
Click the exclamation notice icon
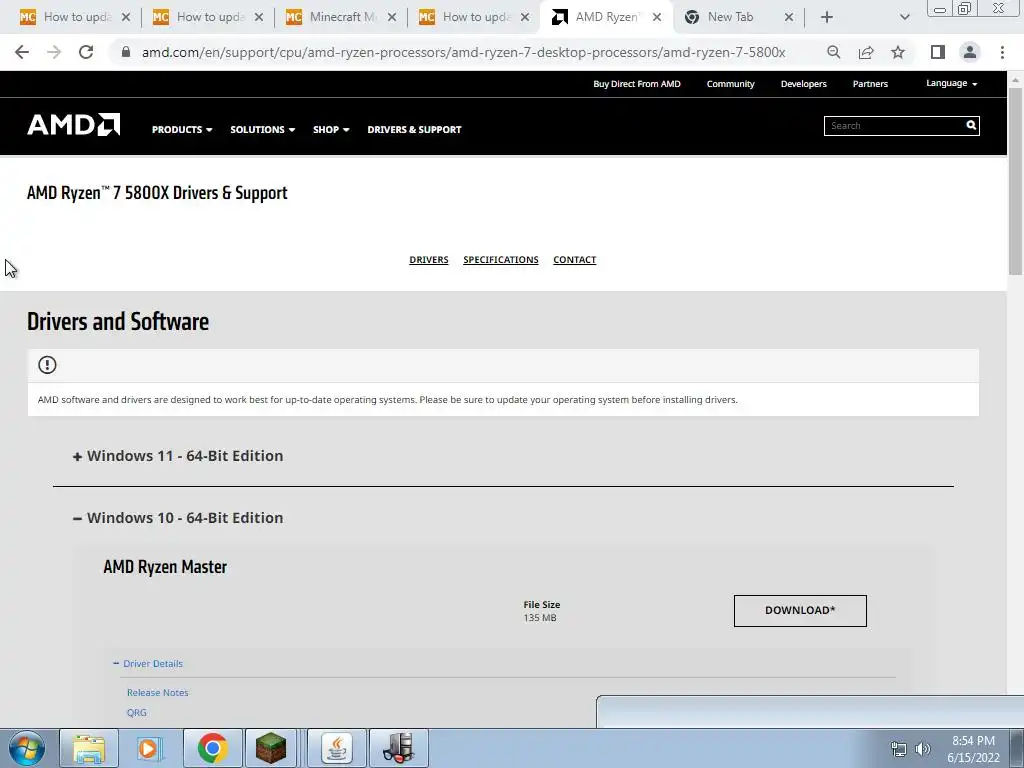[47, 364]
